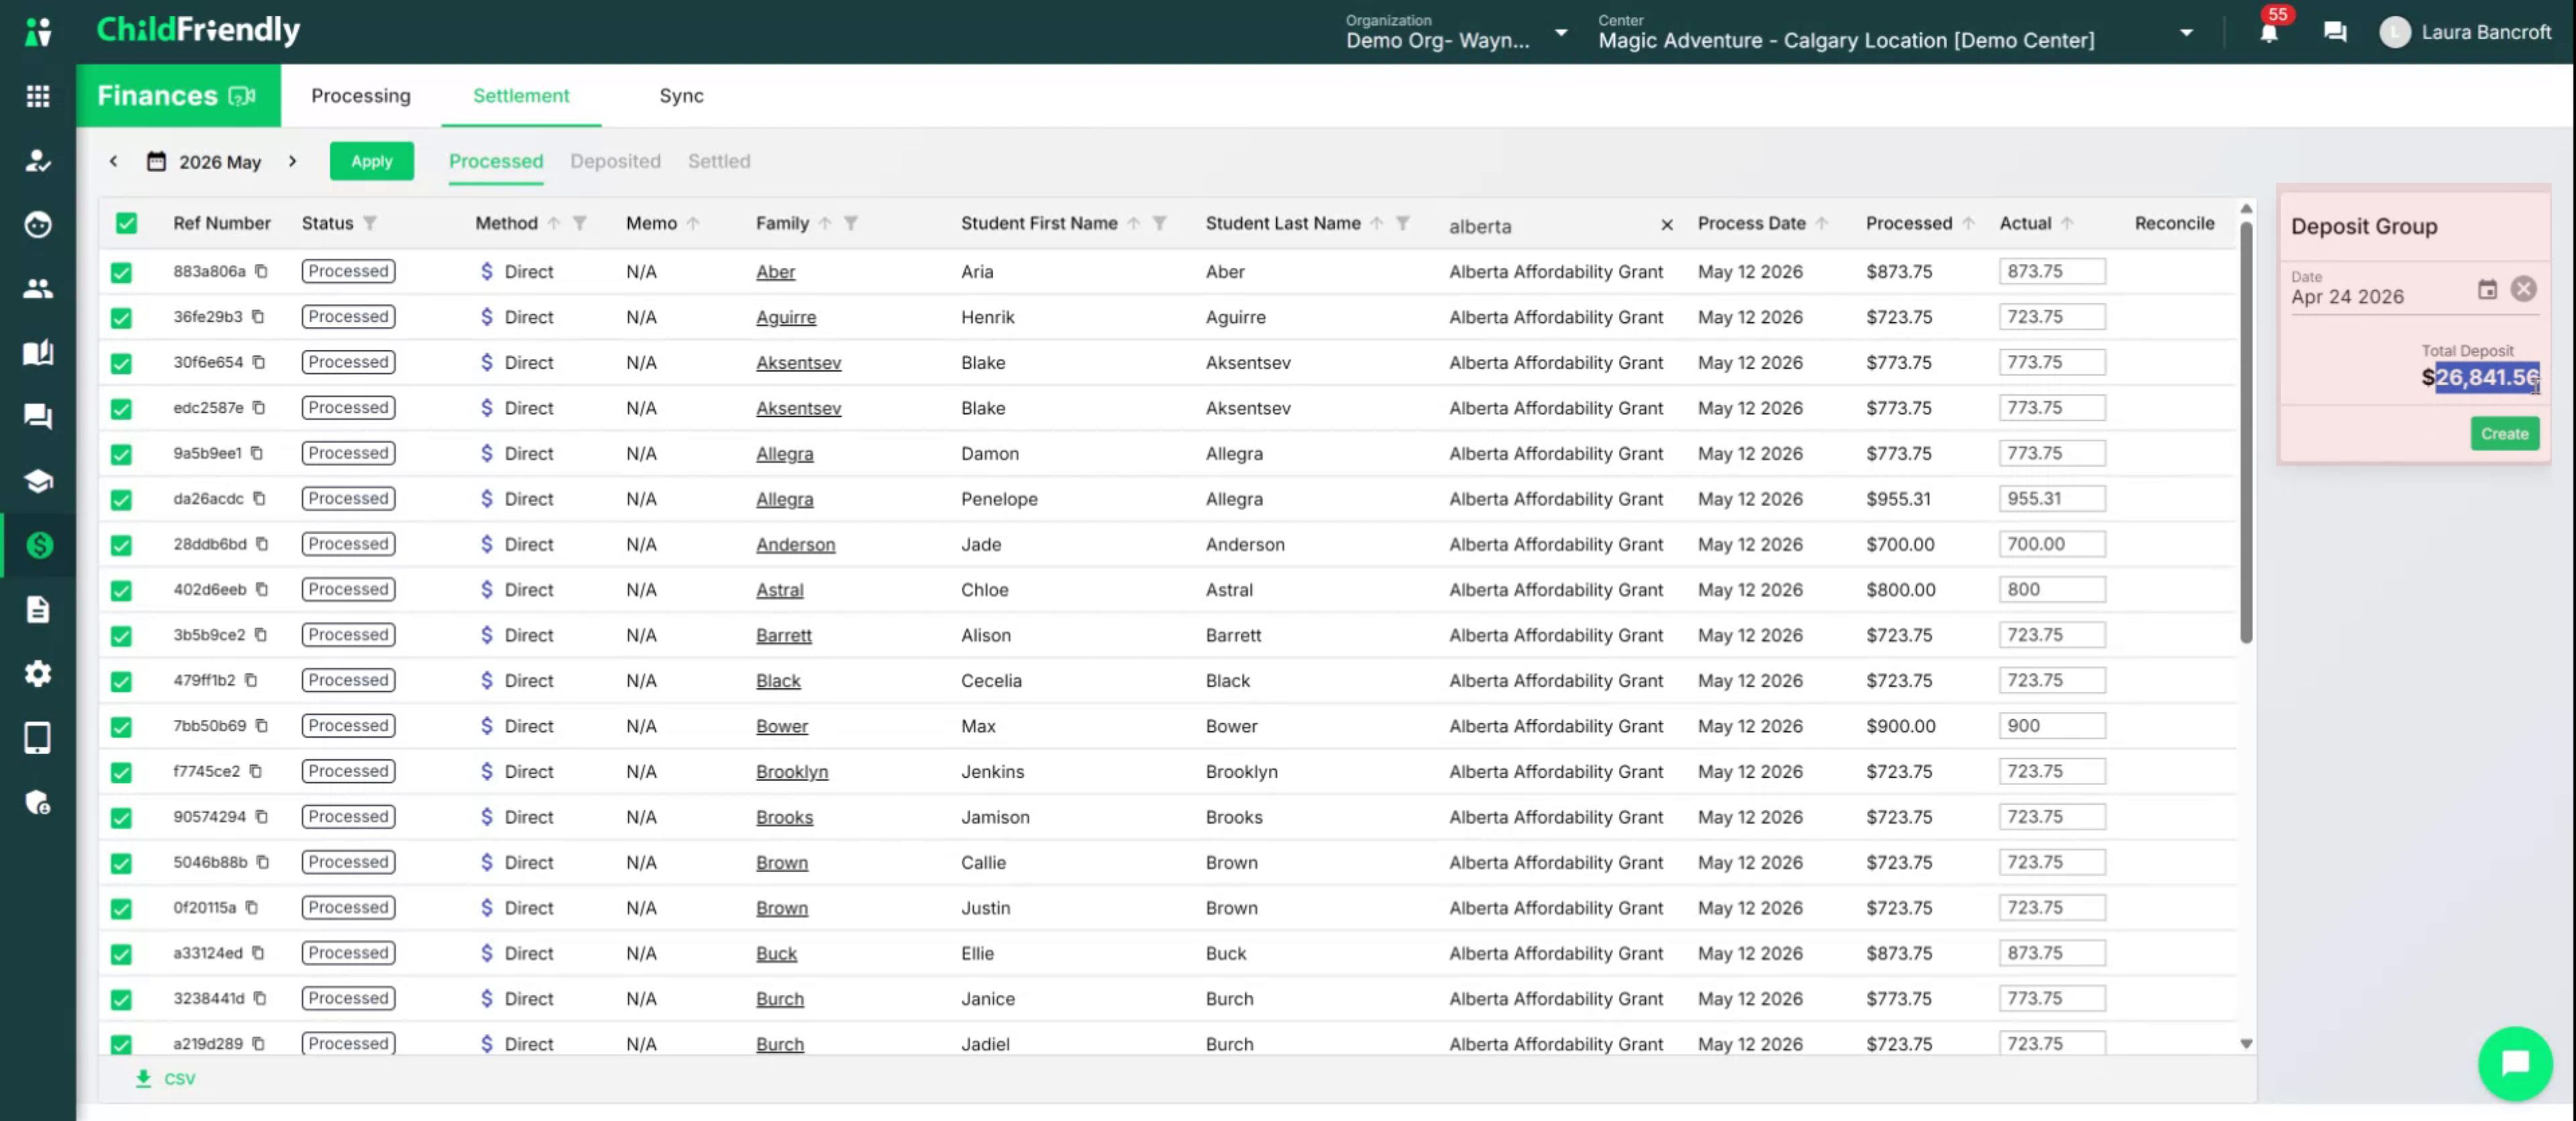Copy ref number 36fe29b3
The width and height of the screenshot is (2576, 1121).
(258, 316)
